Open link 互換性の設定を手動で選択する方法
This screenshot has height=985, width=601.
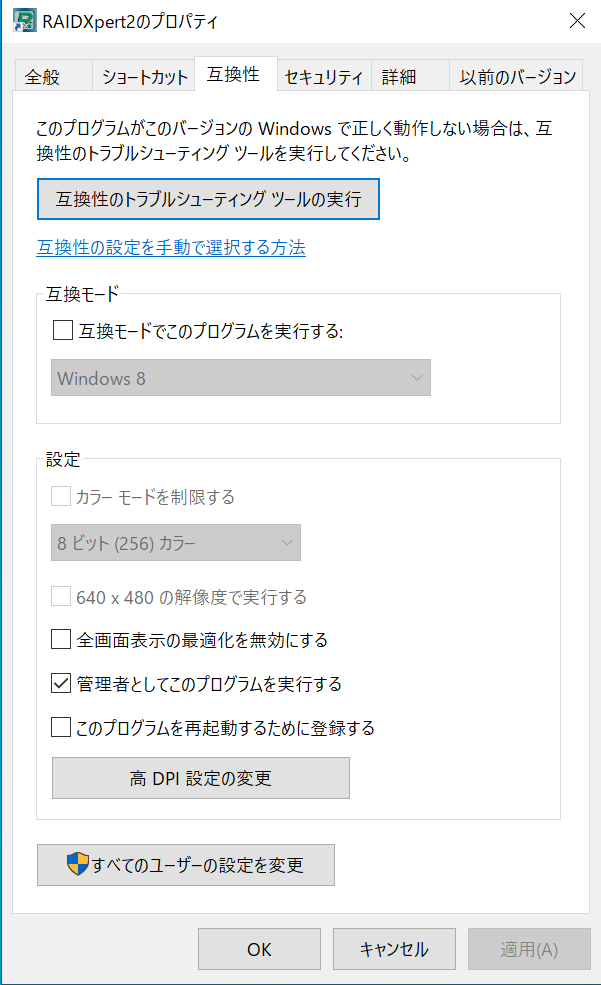tap(171, 247)
